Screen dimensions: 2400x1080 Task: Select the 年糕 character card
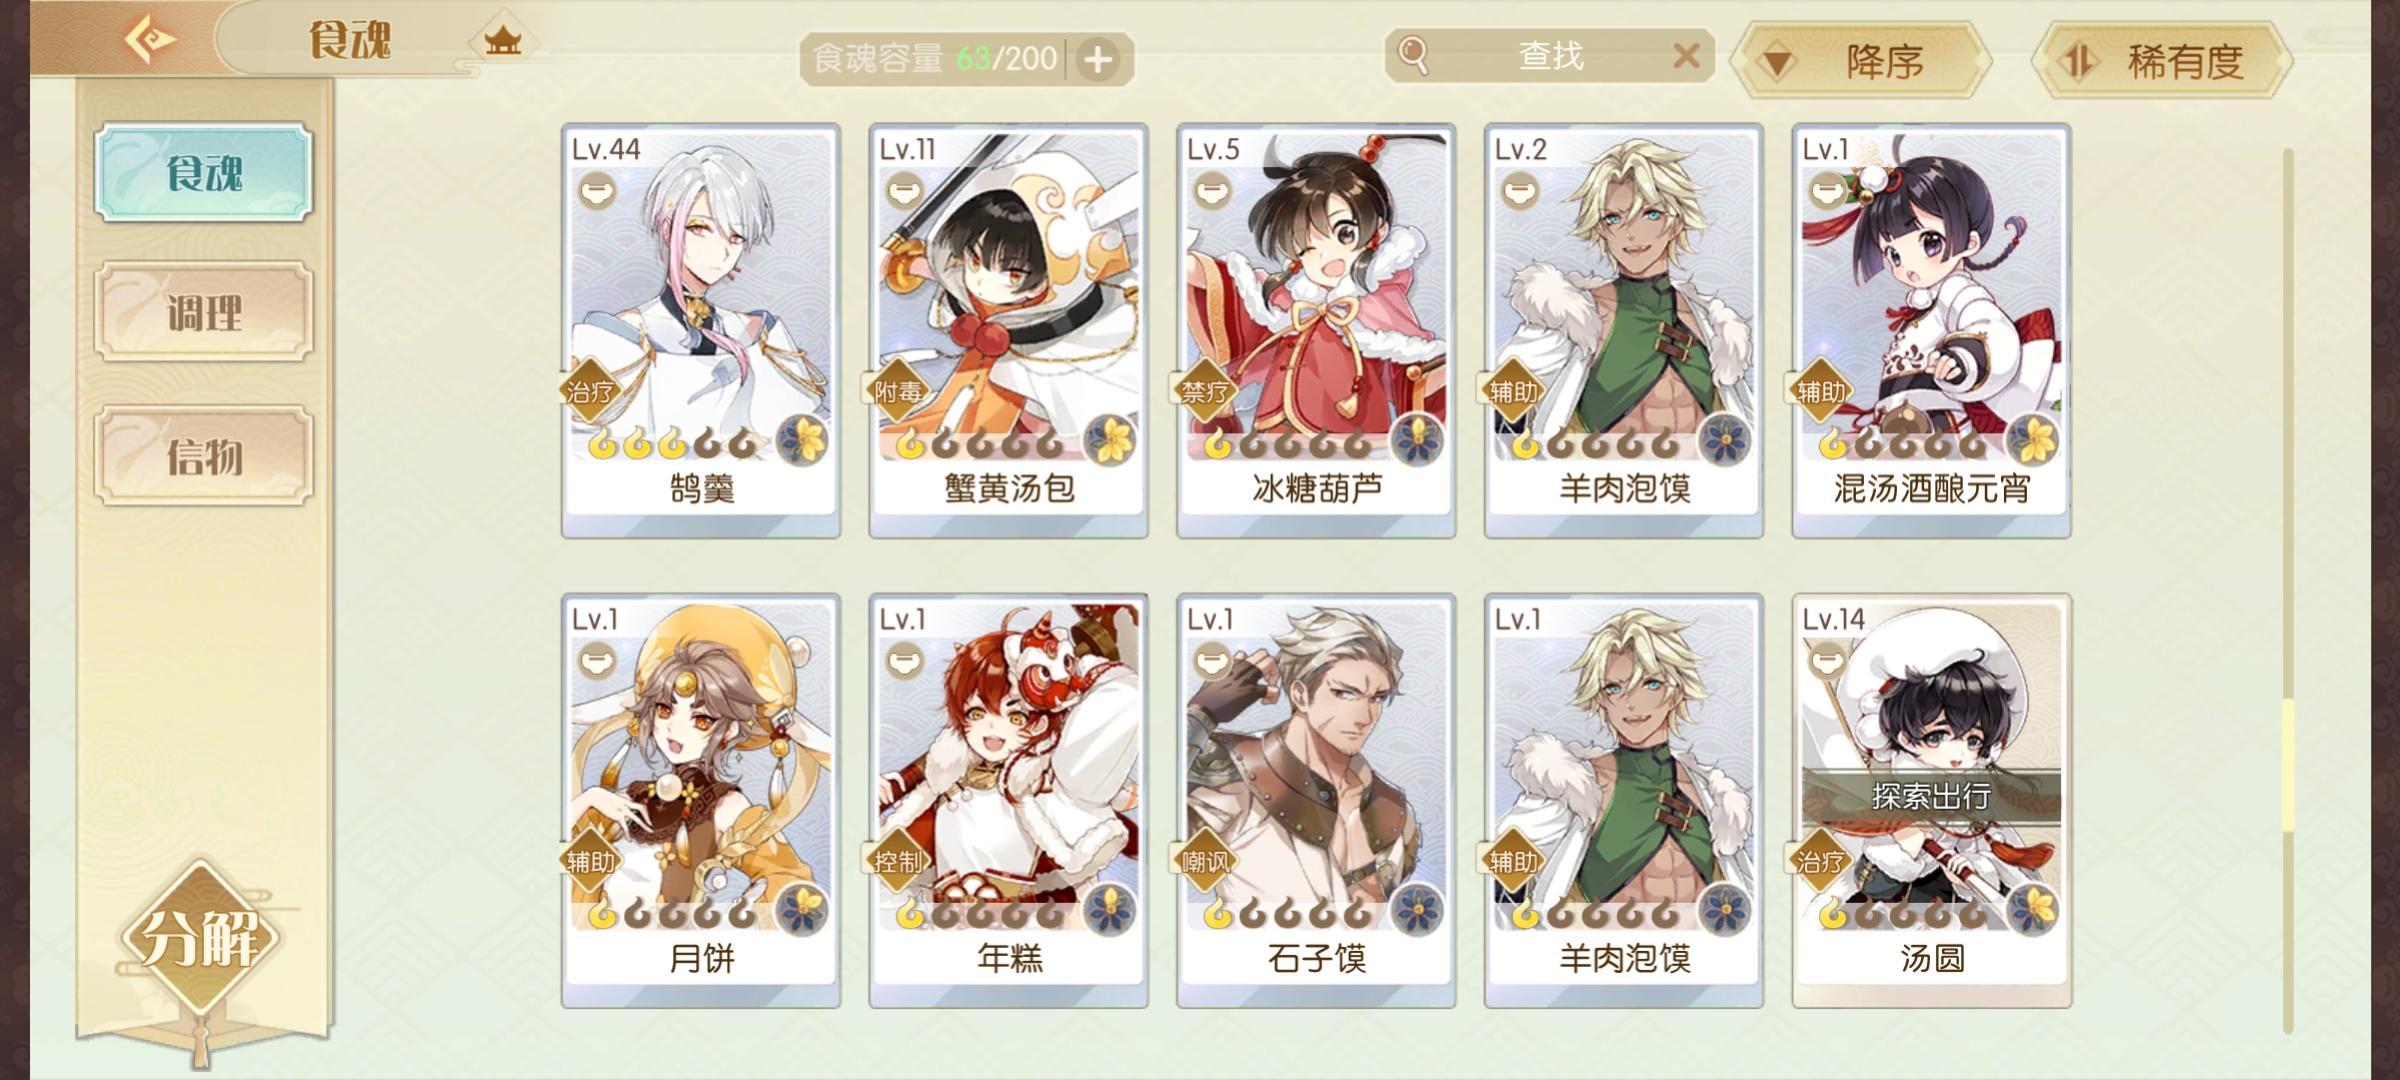pyautogui.click(x=1008, y=800)
